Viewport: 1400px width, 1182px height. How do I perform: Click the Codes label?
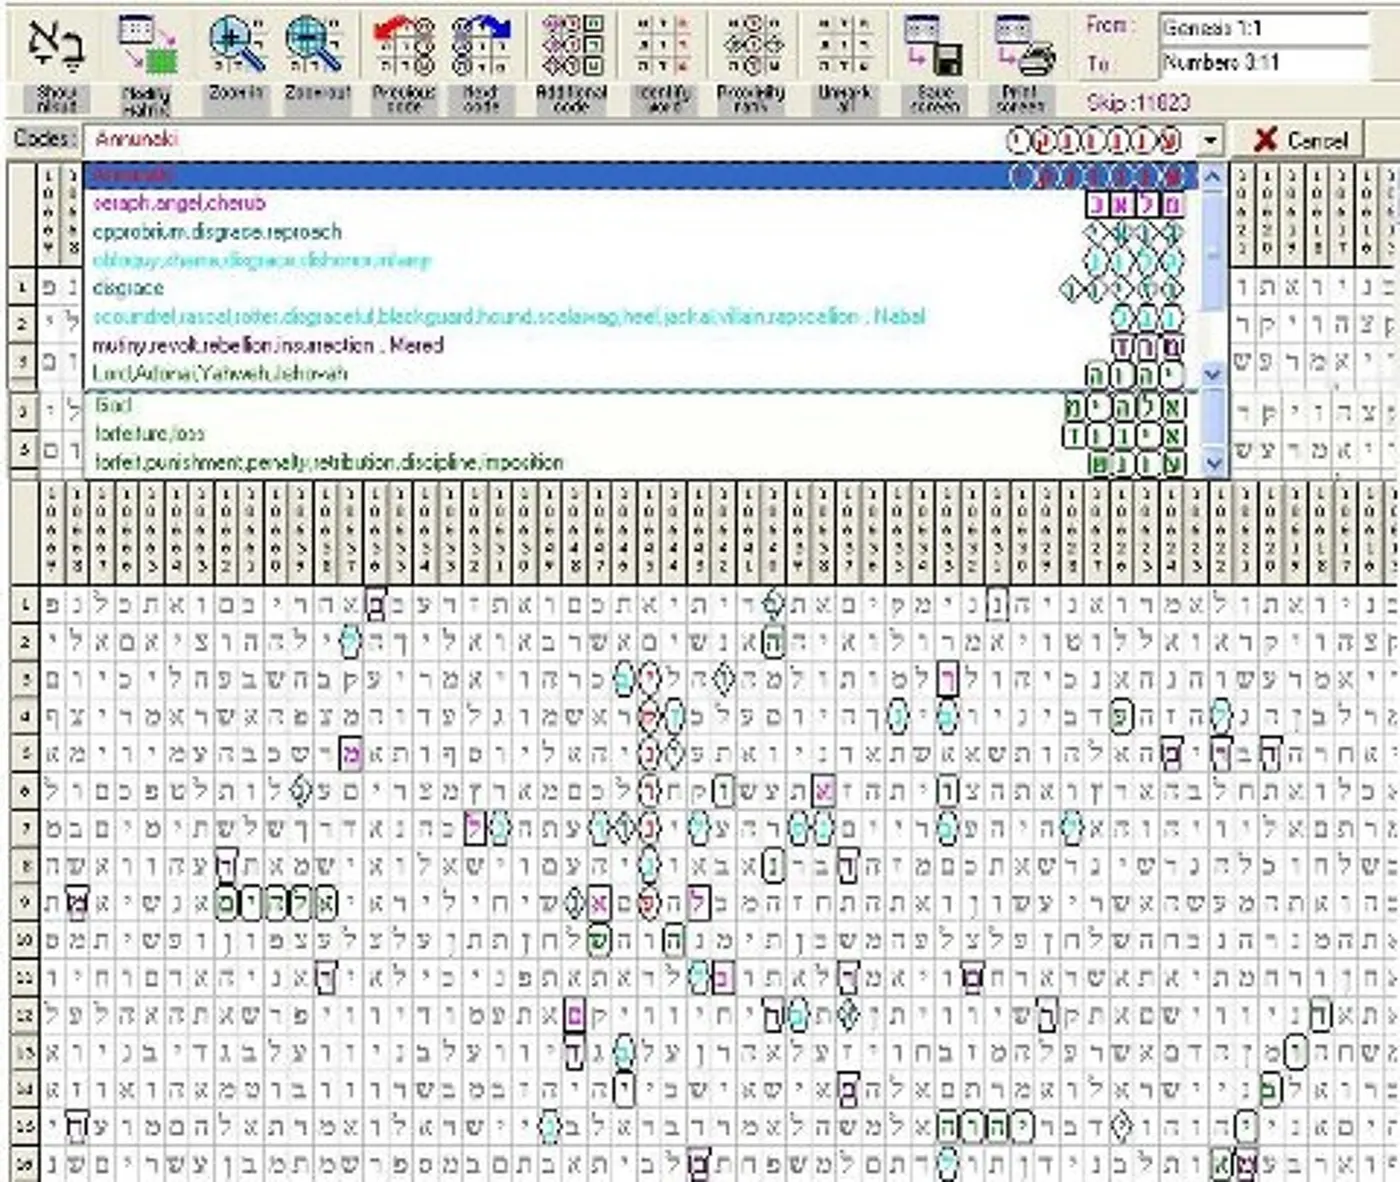(44, 139)
